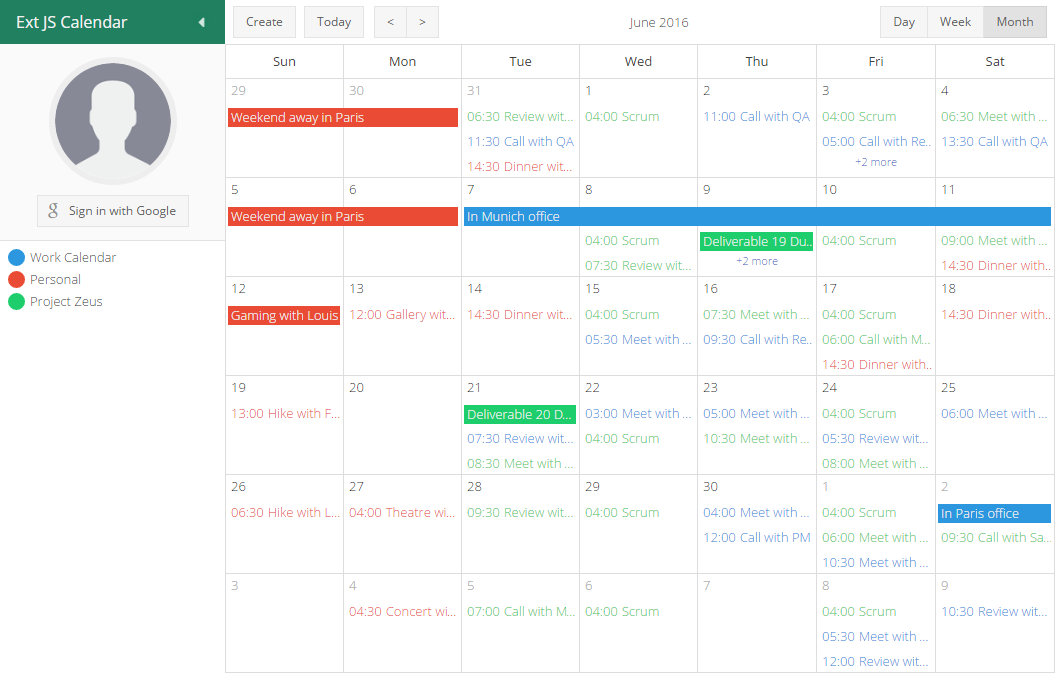
Task: Open 'Deliverable 20' event on June 21
Action: (x=520, y=415)
